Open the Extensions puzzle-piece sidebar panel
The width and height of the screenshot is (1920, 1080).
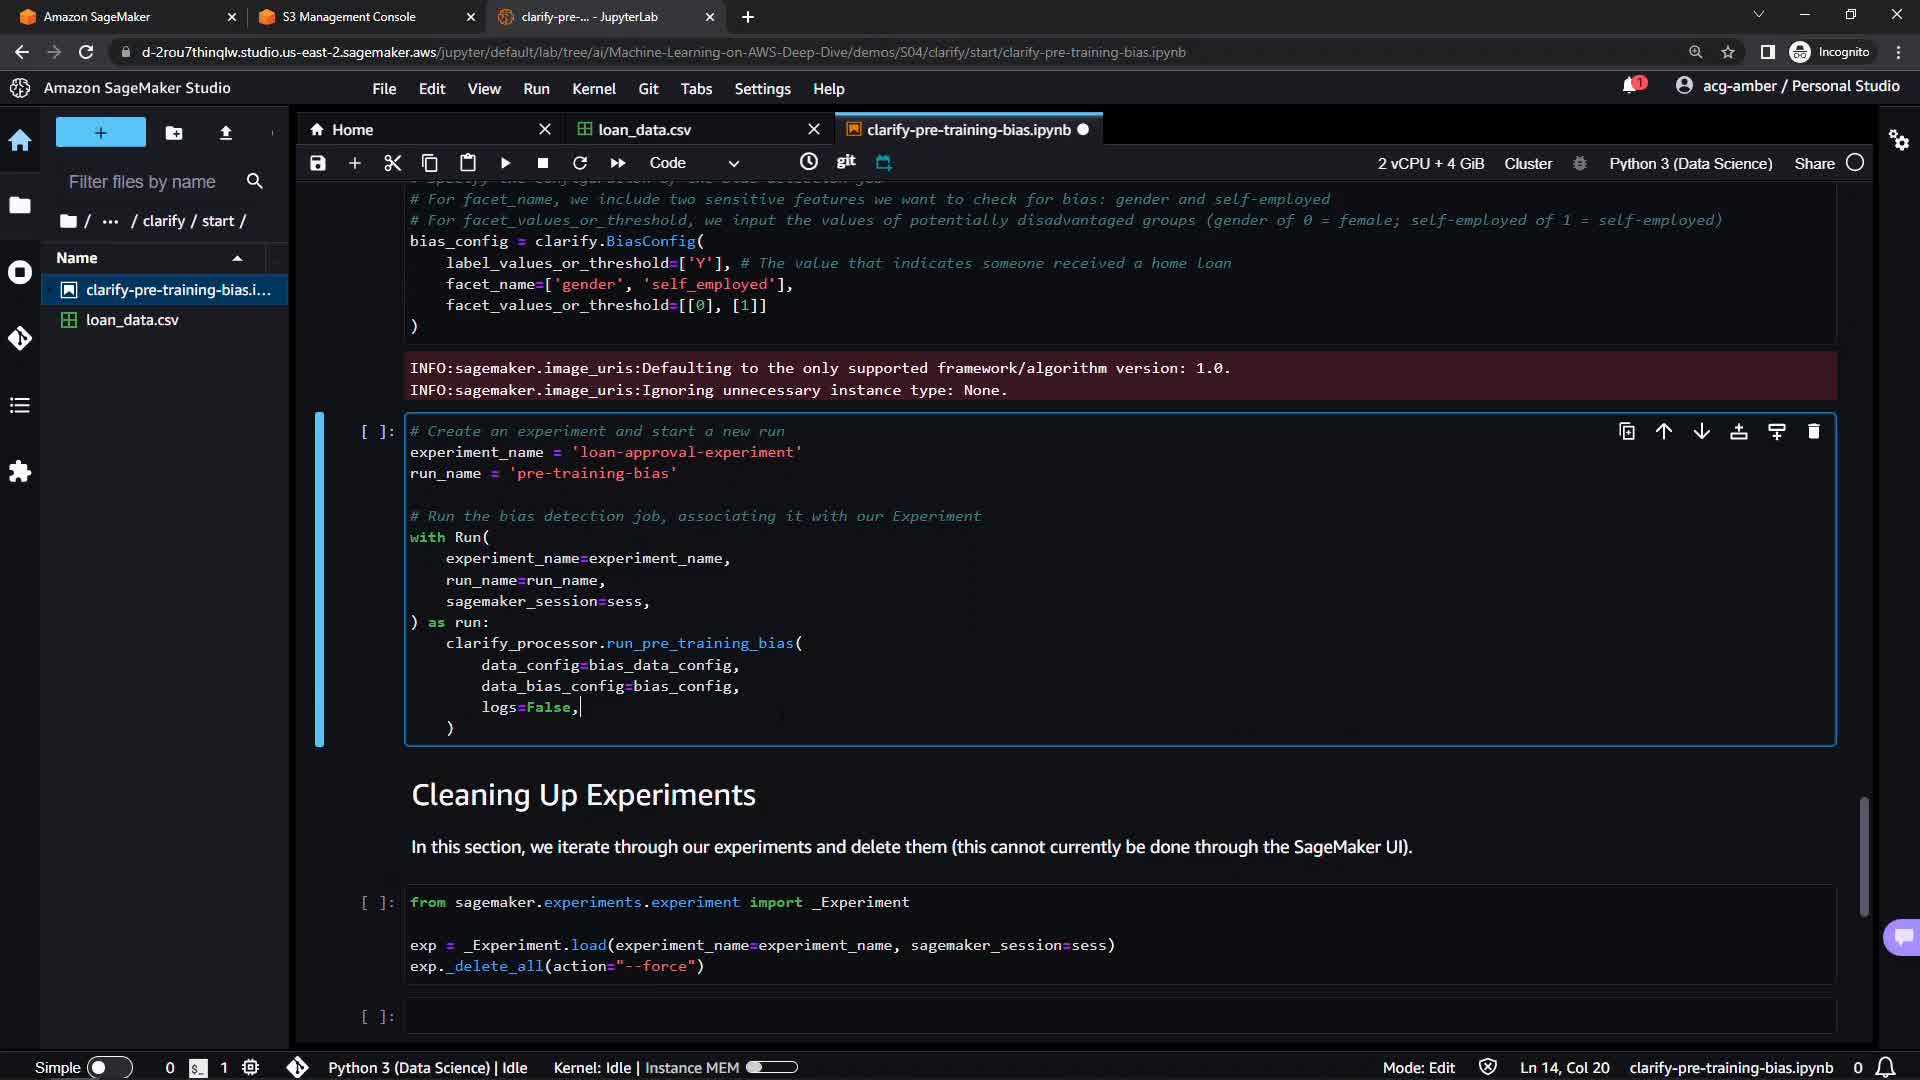(20, 472)
